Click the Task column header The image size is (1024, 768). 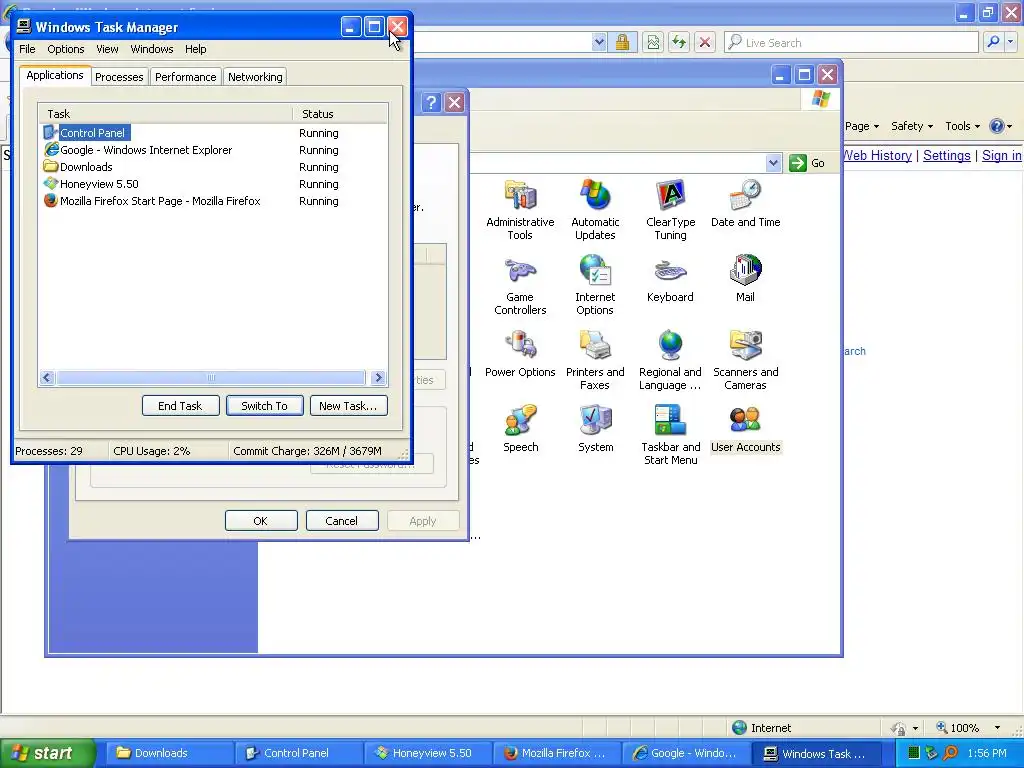(x=166, y=114)
